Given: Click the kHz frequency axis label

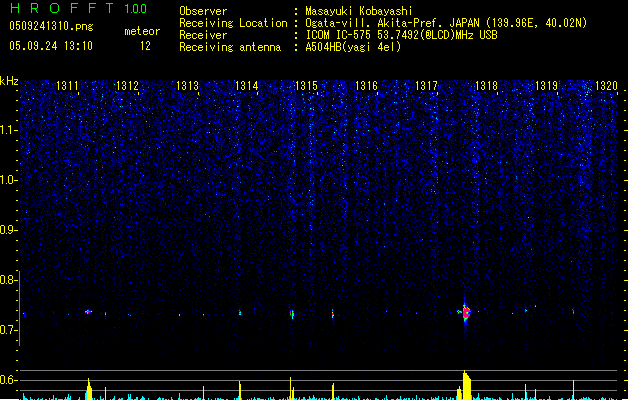Looking at the screenshot, I should point(9,81).
